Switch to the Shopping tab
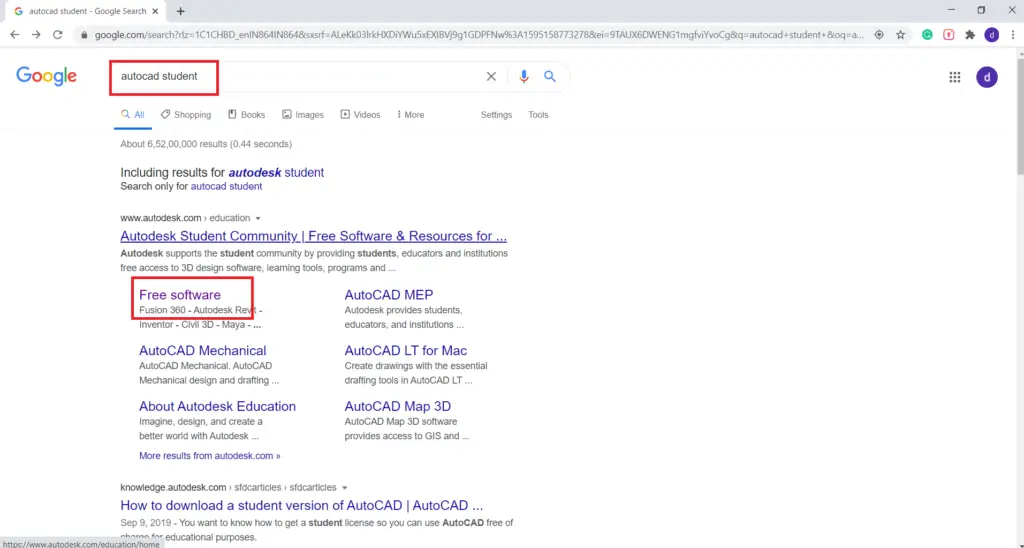Screen dimensions: 1024x548 [x=186, y=114]
